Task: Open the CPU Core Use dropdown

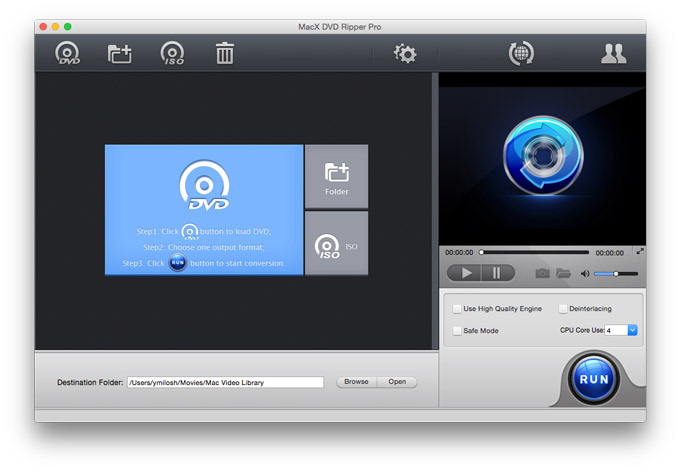Action: (x=632, y=330)
